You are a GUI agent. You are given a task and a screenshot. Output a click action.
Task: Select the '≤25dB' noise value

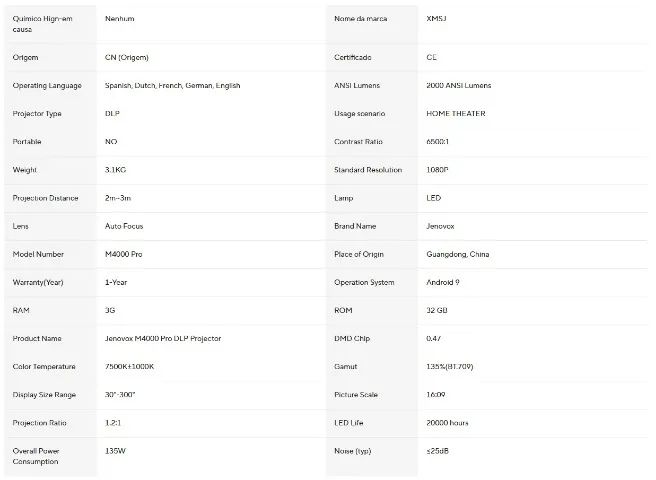437,451
